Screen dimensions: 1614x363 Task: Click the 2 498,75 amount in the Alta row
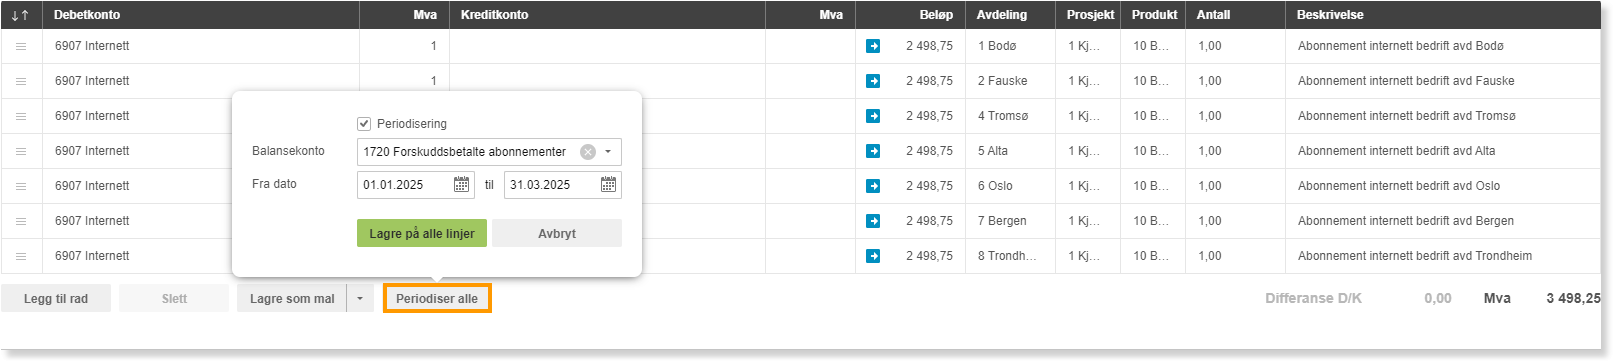click(x=929, y=151)
